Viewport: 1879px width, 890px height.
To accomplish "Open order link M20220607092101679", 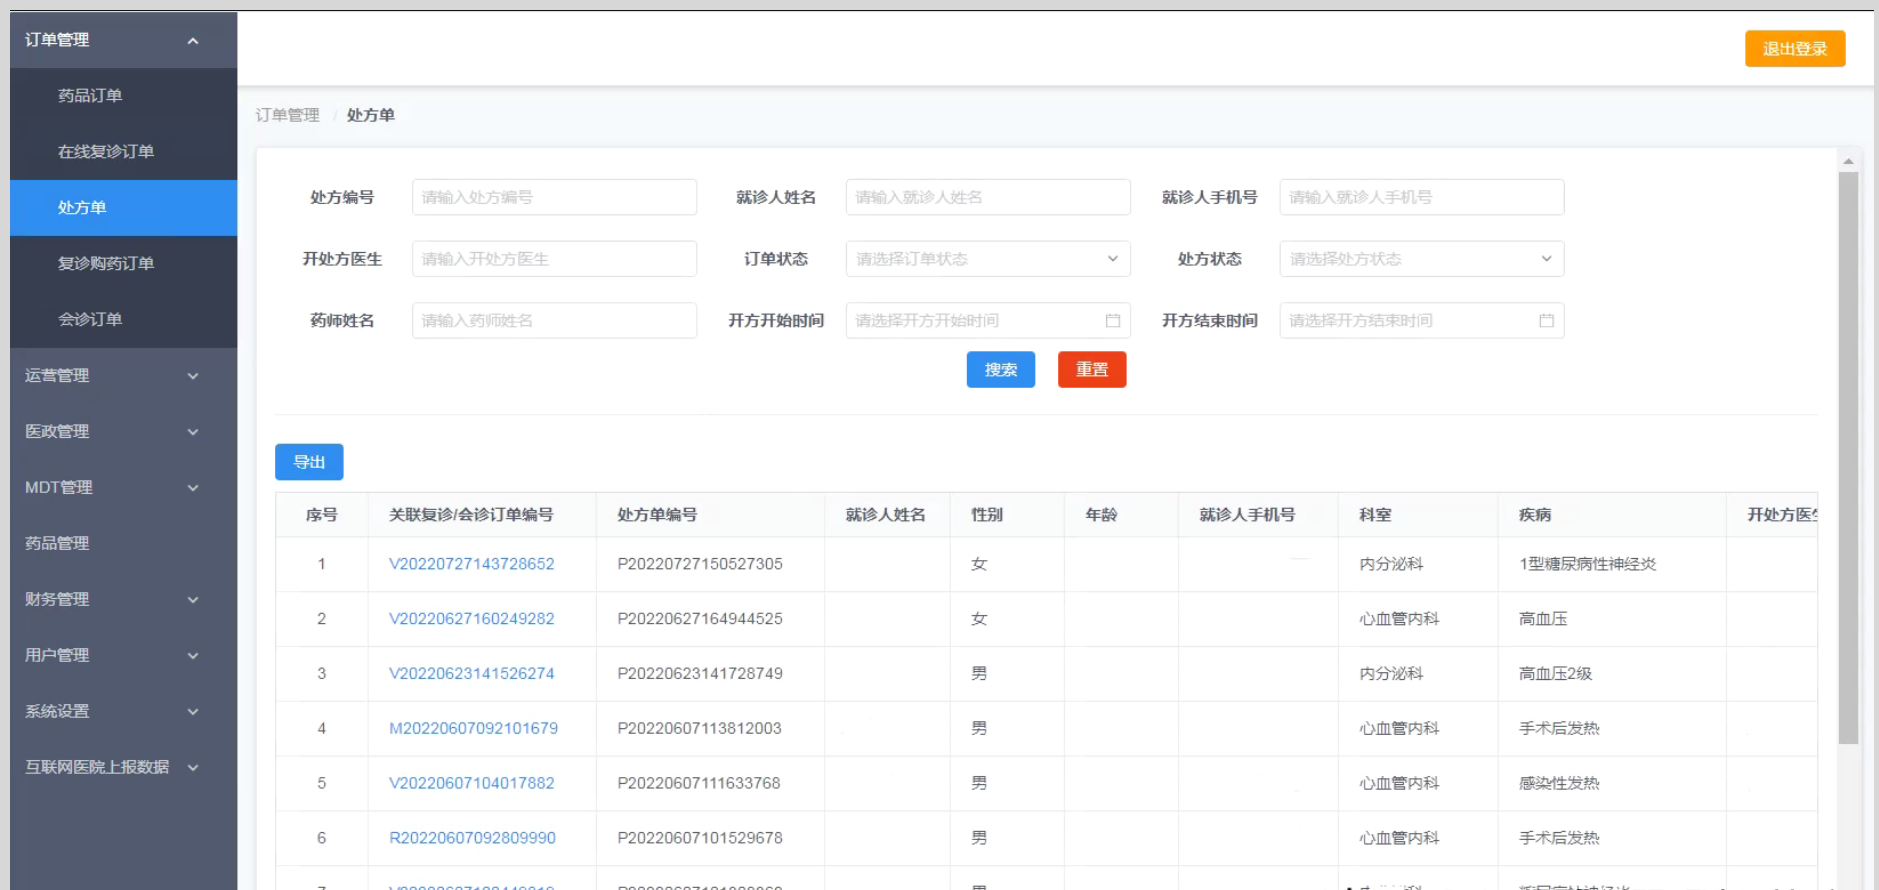I will pyautogui.click(x=473, y=729).
